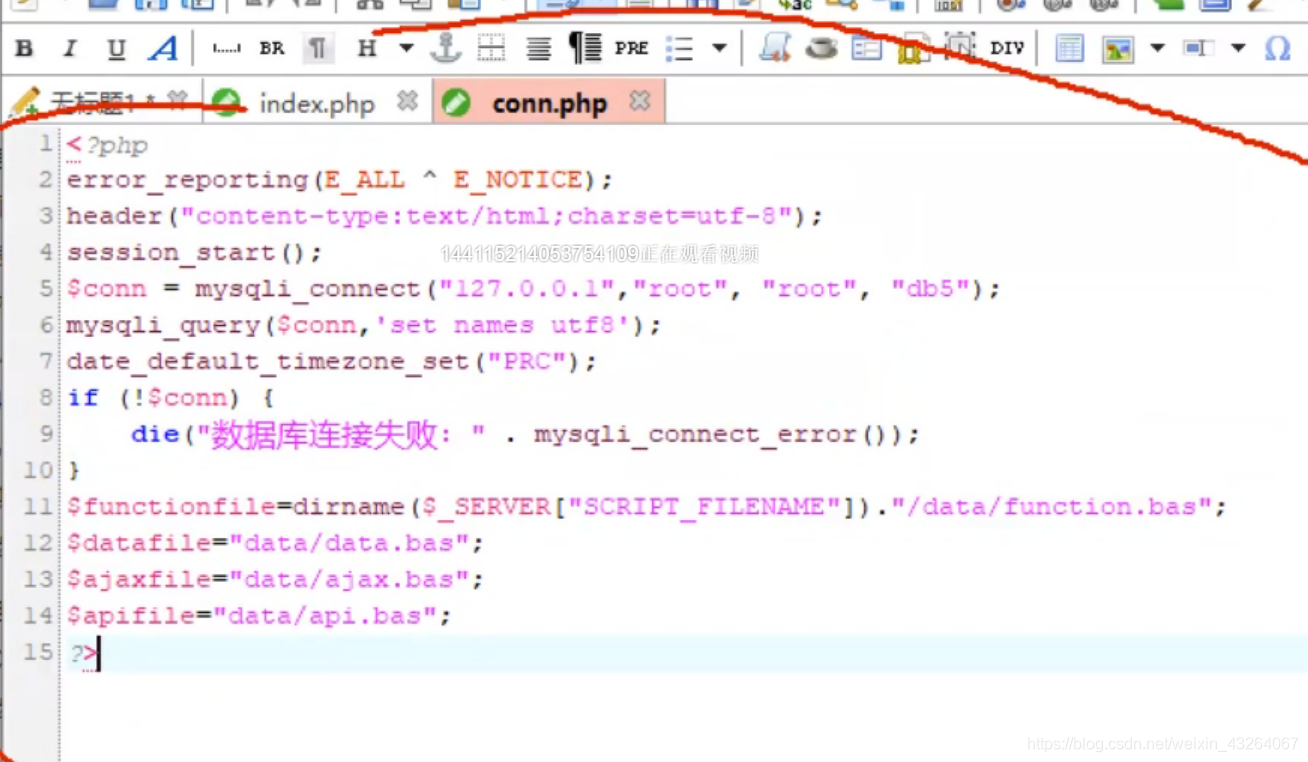Click the opening <?php tag
The height and width of the screenshot is (762, 1308).
click(x=107, y=146)
